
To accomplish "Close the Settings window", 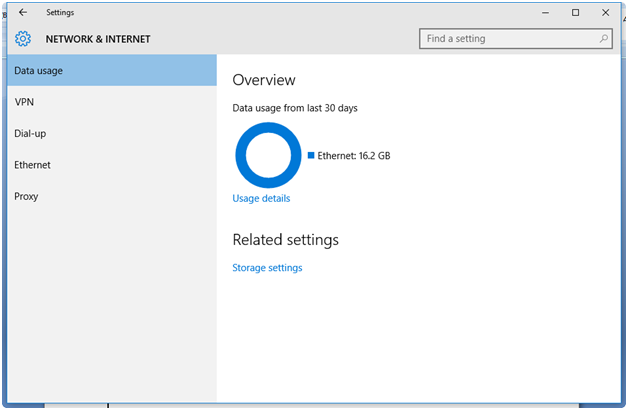I will [605, 12].
